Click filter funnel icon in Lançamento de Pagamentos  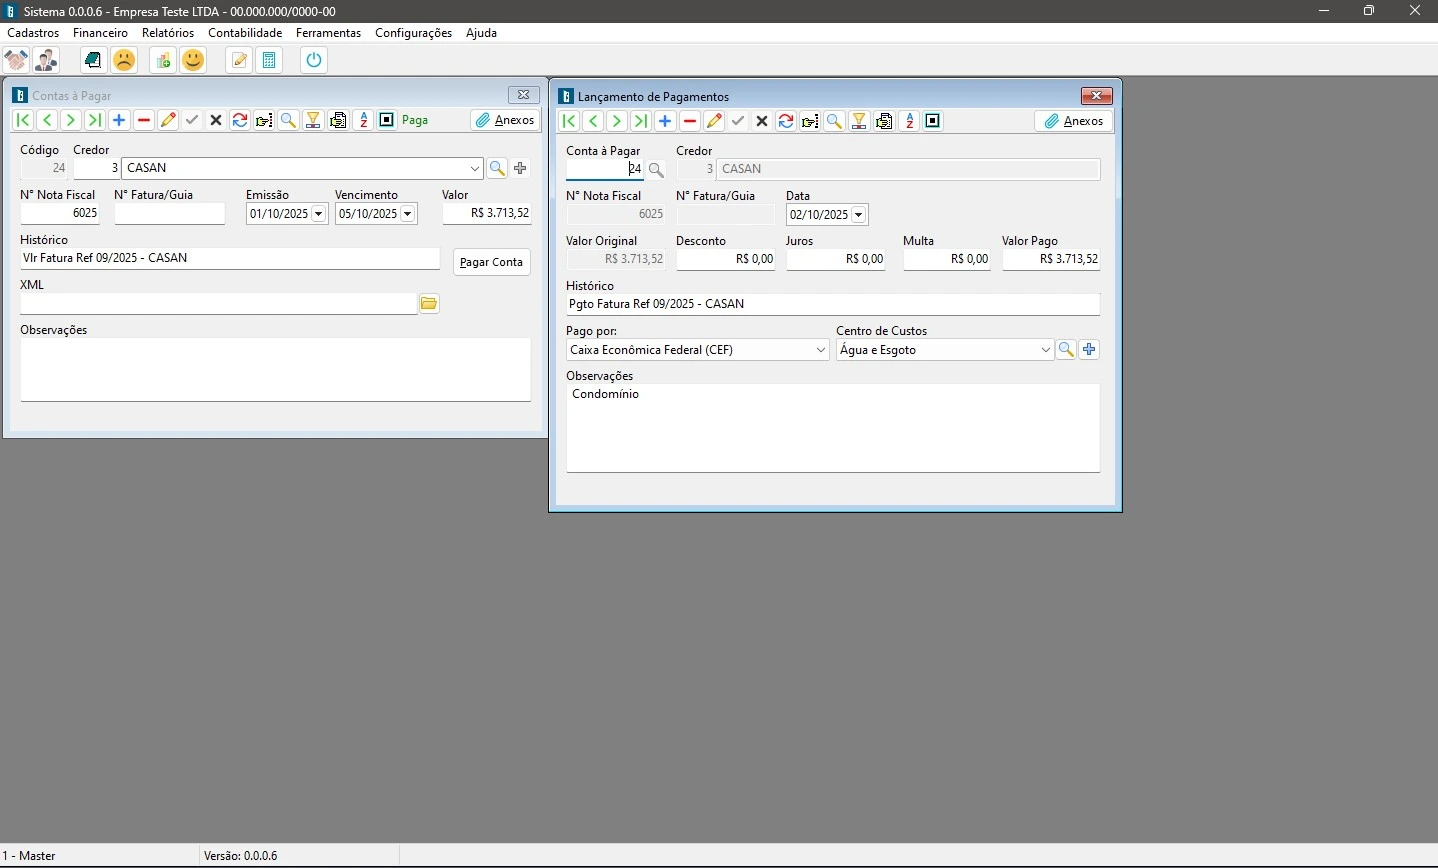tap(860, 122)
